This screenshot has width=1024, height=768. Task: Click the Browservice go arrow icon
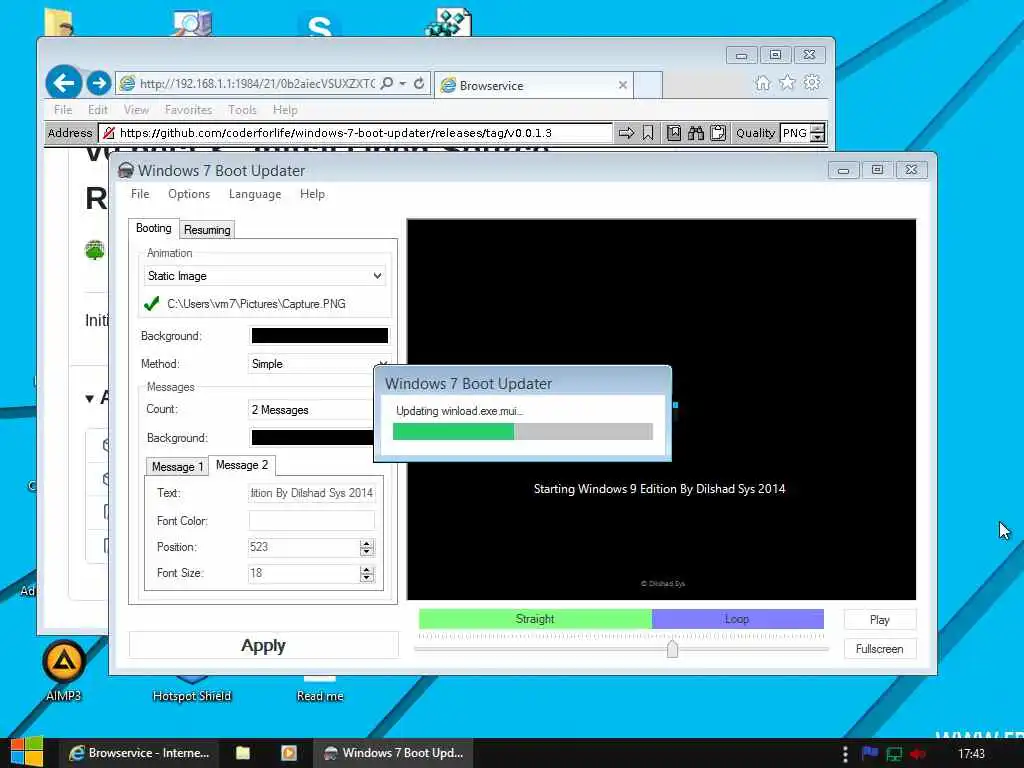(x=626, y=133)
